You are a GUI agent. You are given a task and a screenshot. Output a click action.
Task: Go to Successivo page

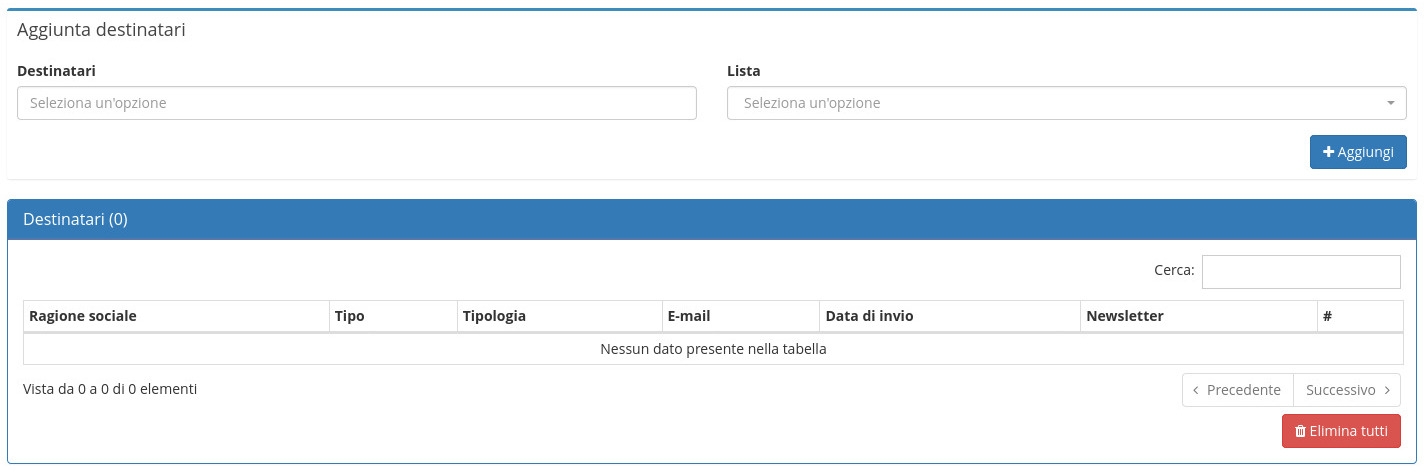click(1347, 390)
